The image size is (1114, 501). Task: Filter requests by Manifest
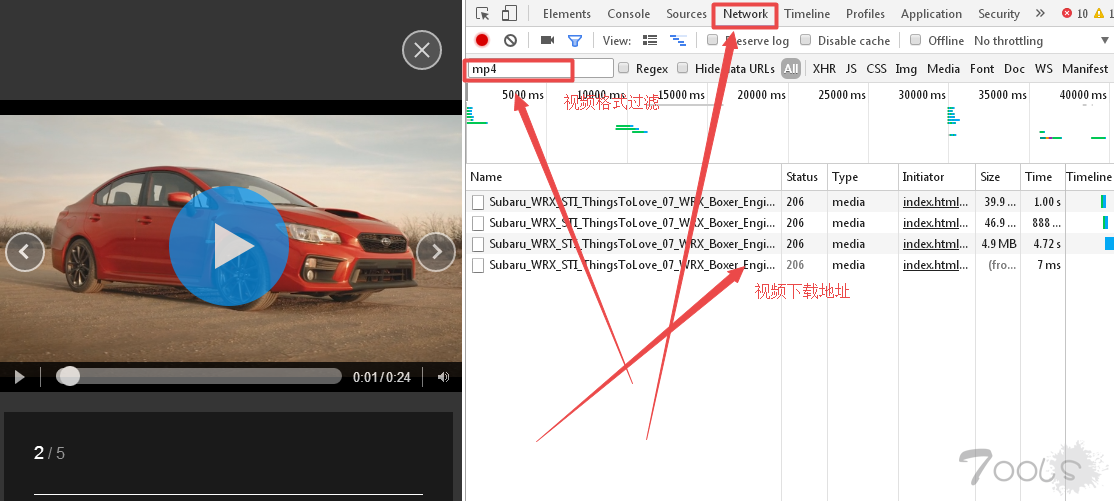pos(1084,68)
